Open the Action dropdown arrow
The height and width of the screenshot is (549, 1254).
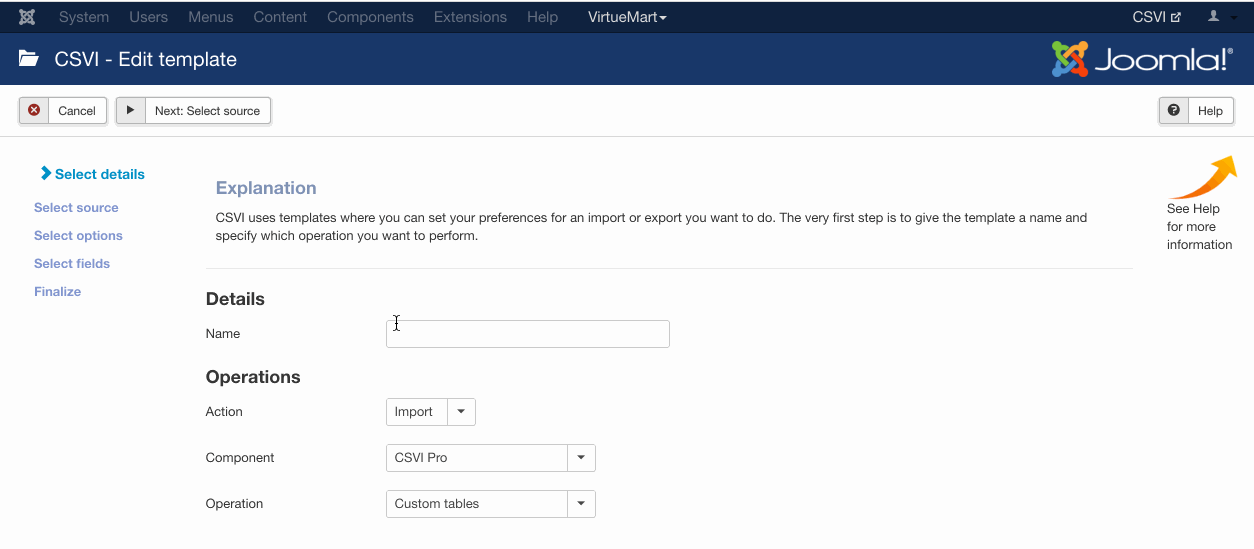click(x=461, y=412)
